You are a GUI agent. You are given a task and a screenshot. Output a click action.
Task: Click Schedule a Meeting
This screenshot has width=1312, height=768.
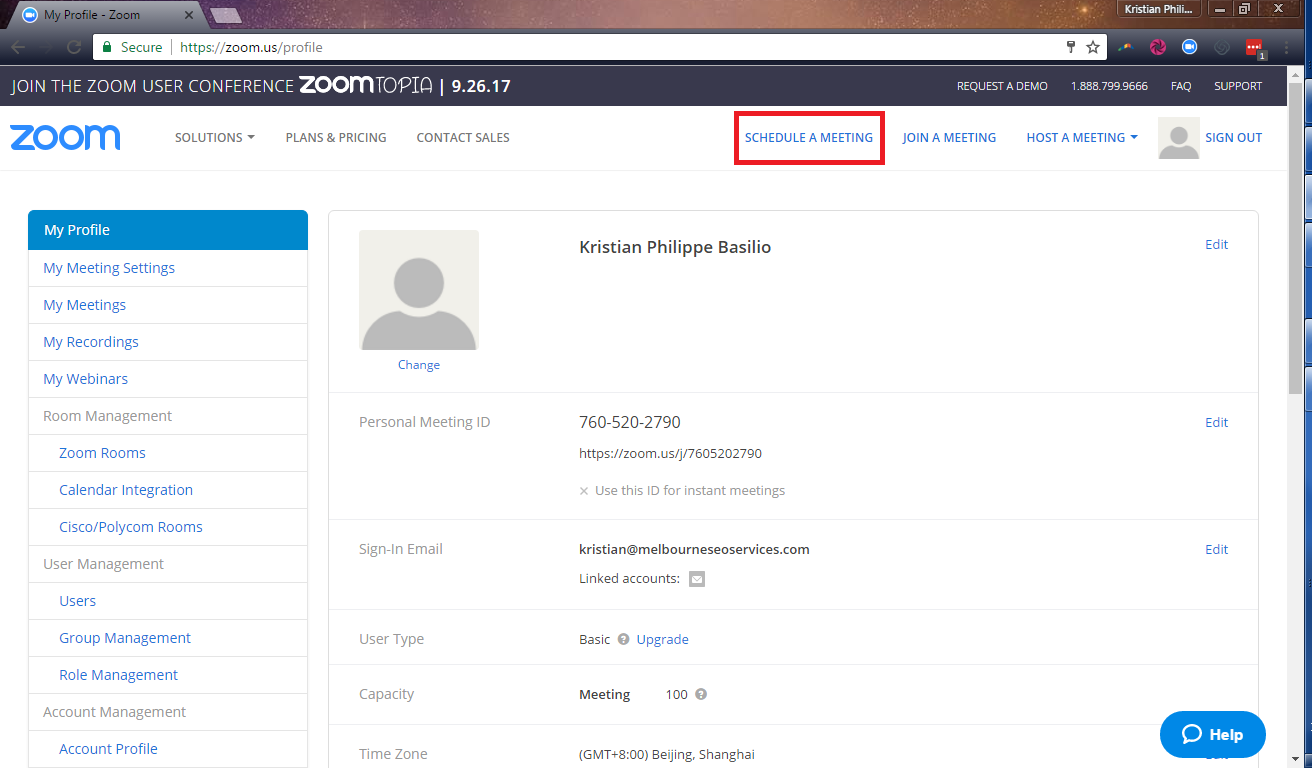point(809,138)
